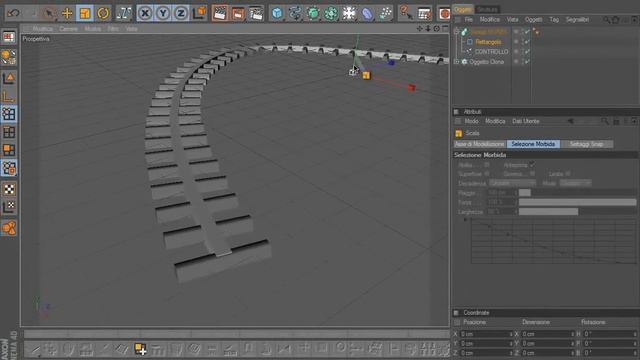Click the Make Editable icon in left sidebar

click(x=9, y=57)
